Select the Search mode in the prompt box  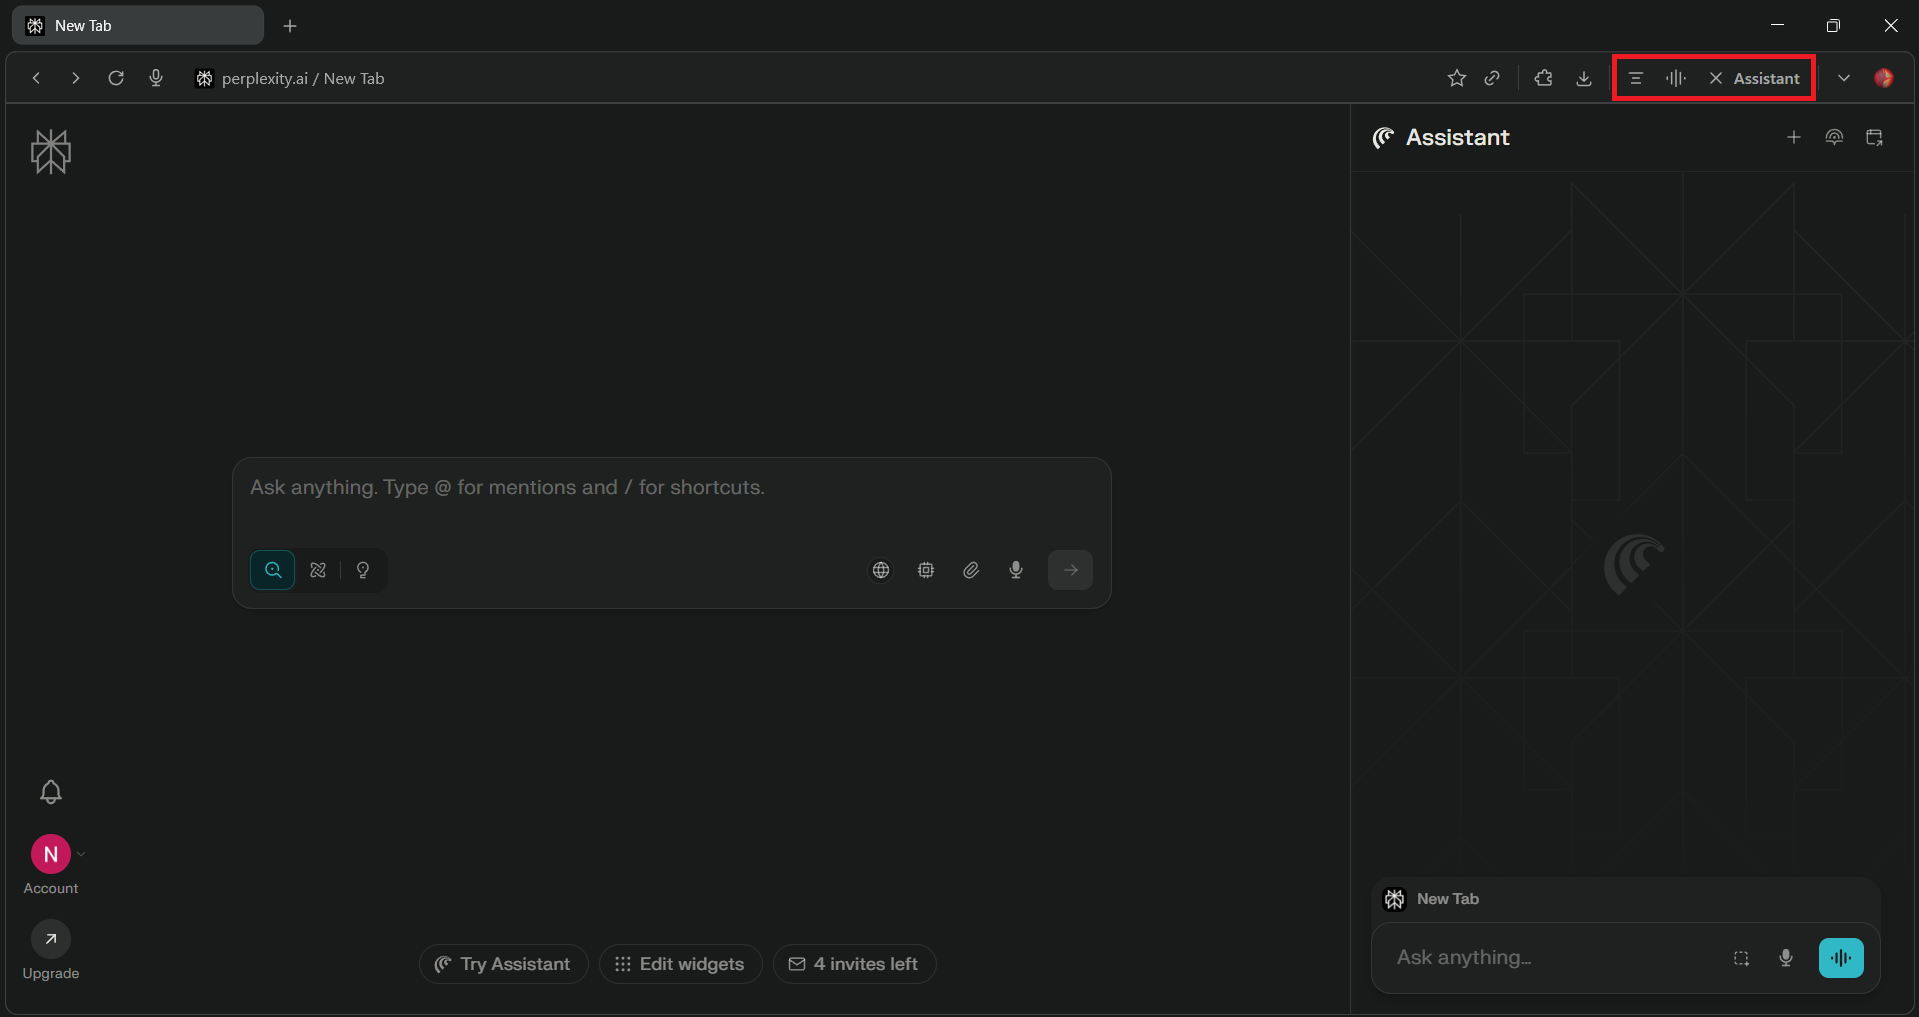272,570
